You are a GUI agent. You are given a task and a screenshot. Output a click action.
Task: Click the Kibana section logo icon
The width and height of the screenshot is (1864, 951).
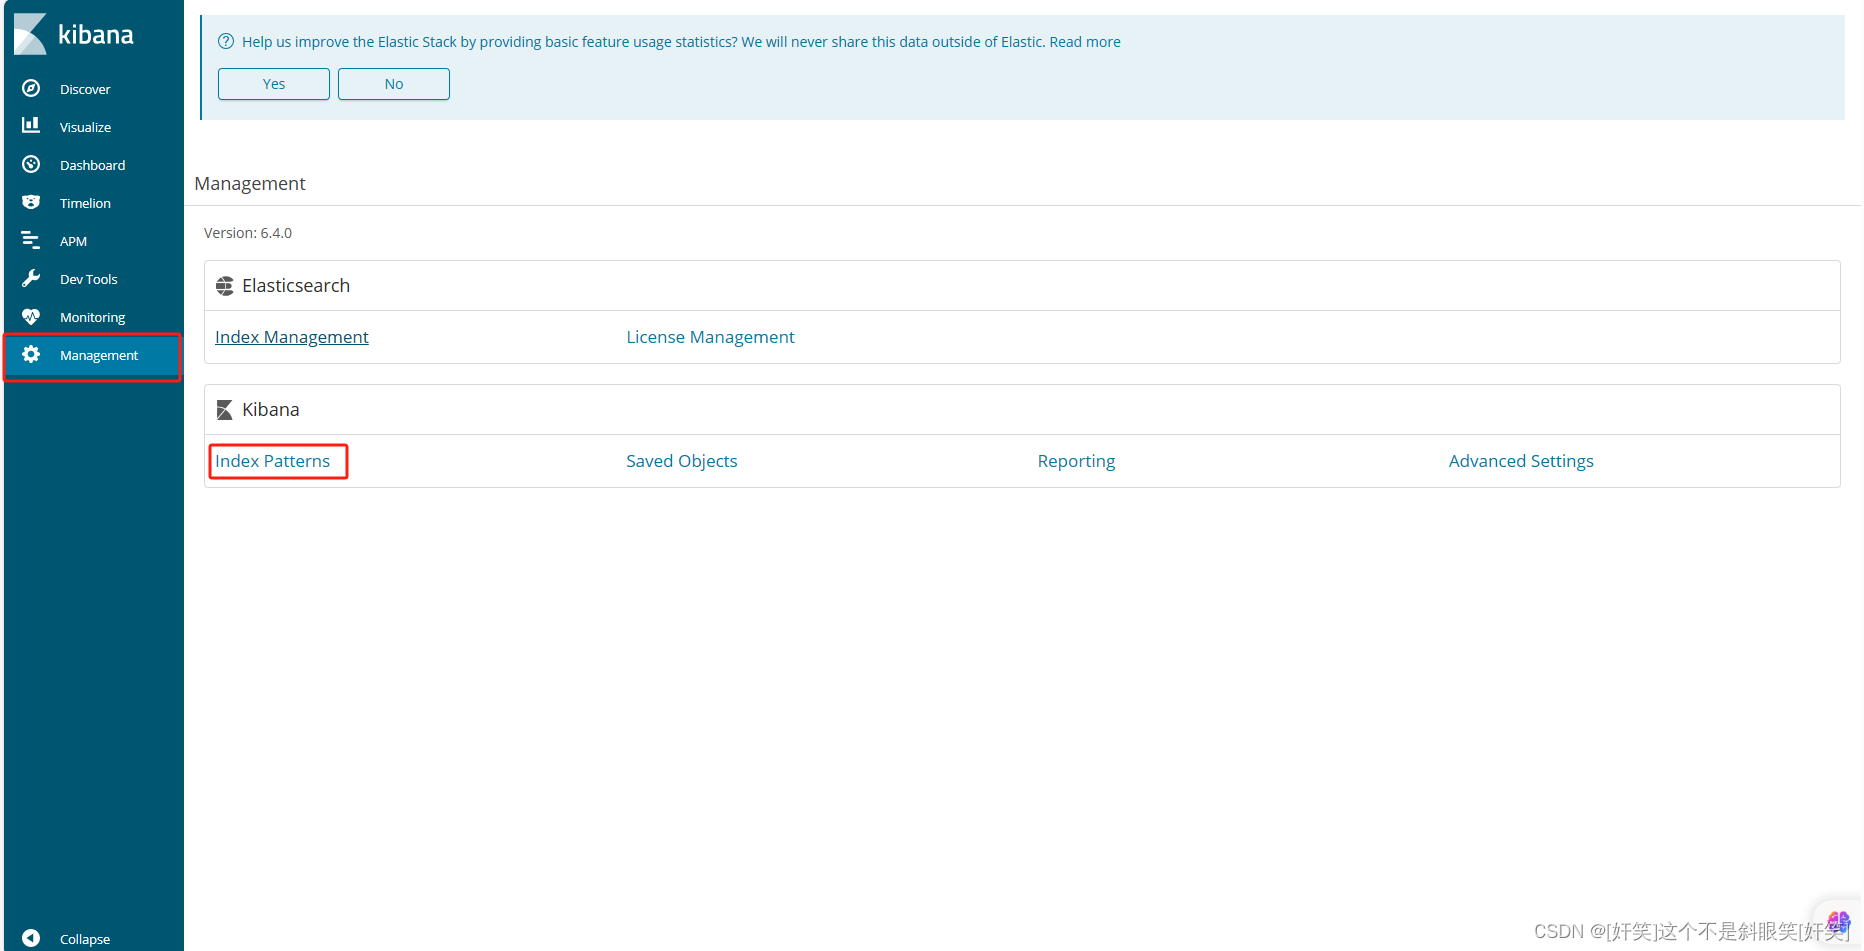(225, 410)
